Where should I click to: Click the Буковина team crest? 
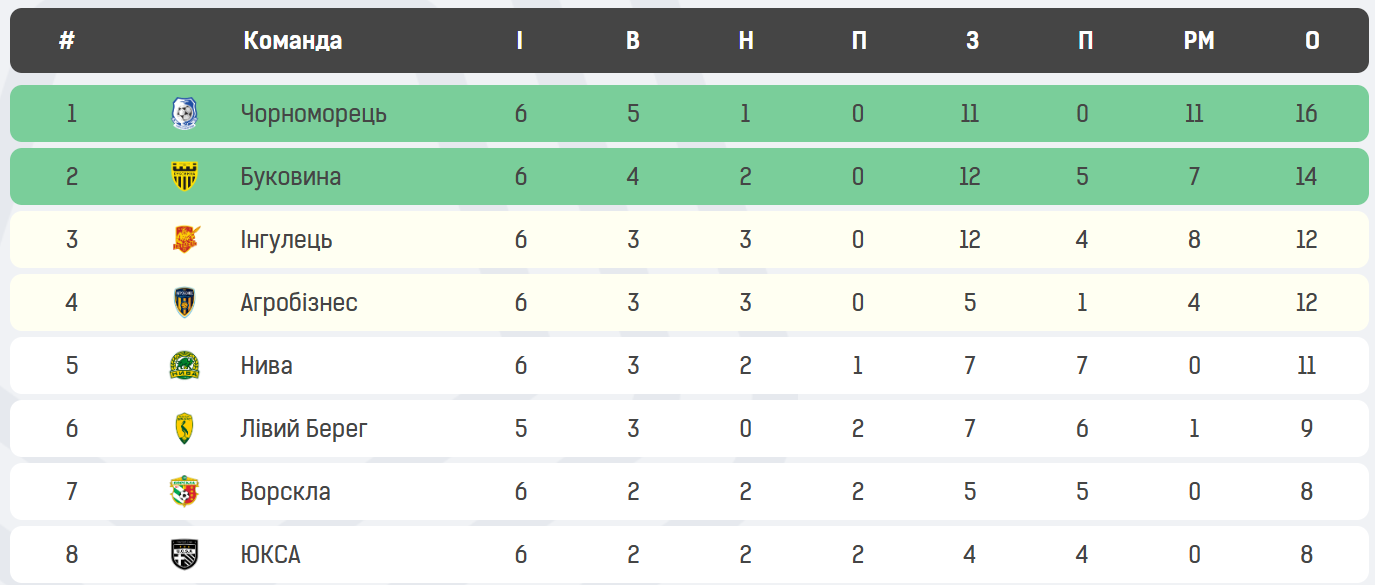[x=184, y=176]
